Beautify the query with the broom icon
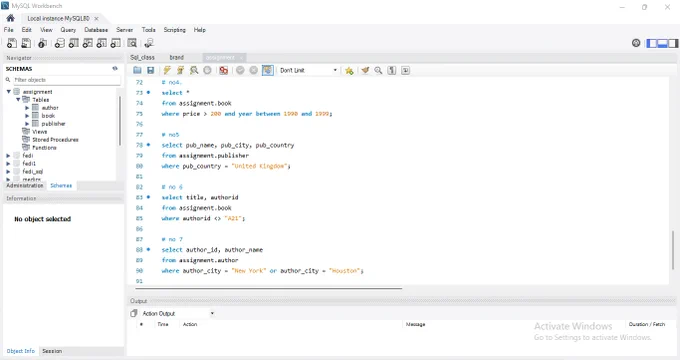The image size is (680, 360). click(365, 70)
